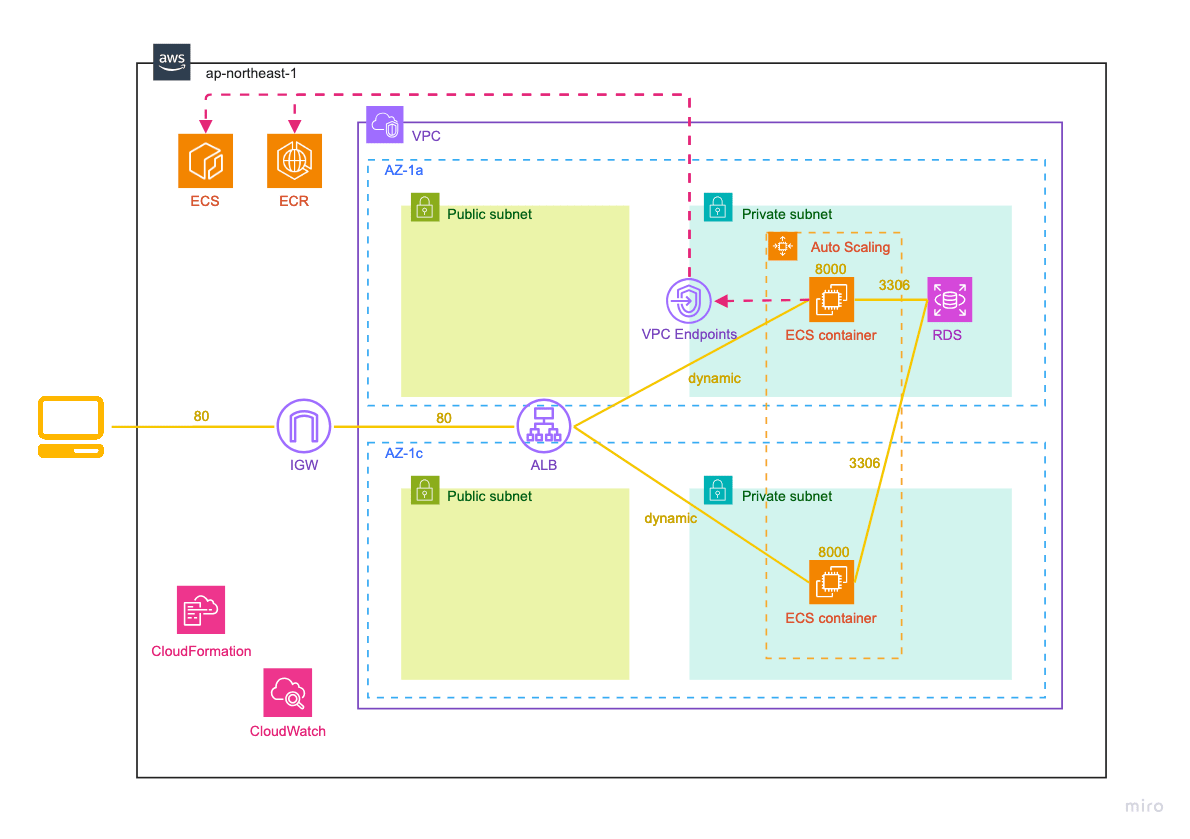
Task: Select the 3306 label on lower RDS line
Action: pyautogui.click(x=864, y=463)
